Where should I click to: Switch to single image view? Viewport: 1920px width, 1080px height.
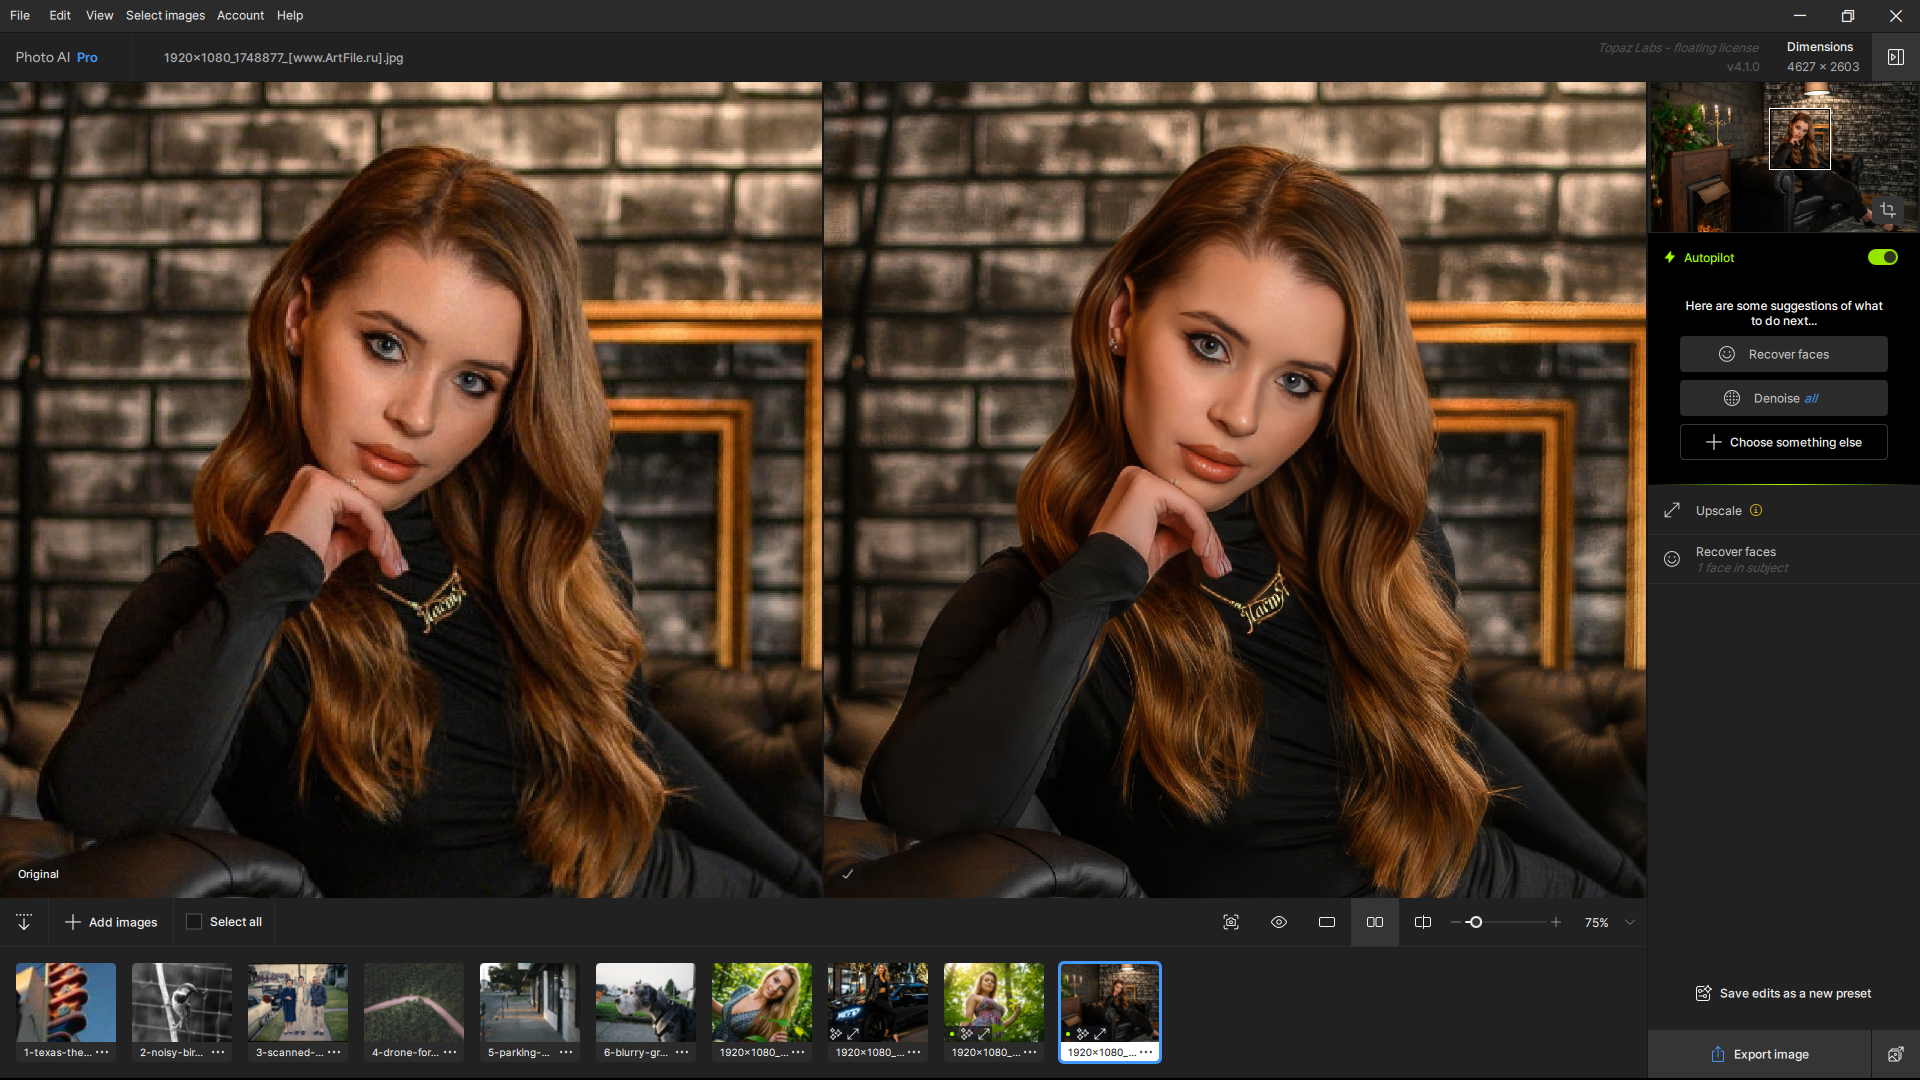pyautogui.click(x=1327, y=922)
